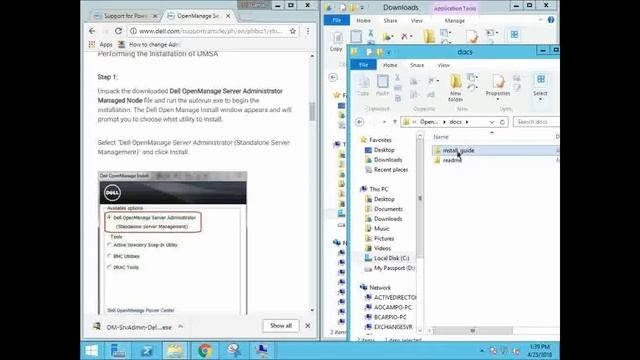Click Chrome page vertical scrollbar thumb
This screenshot has width=640, height=360.
pyautogui.click(x=312, y=111)
